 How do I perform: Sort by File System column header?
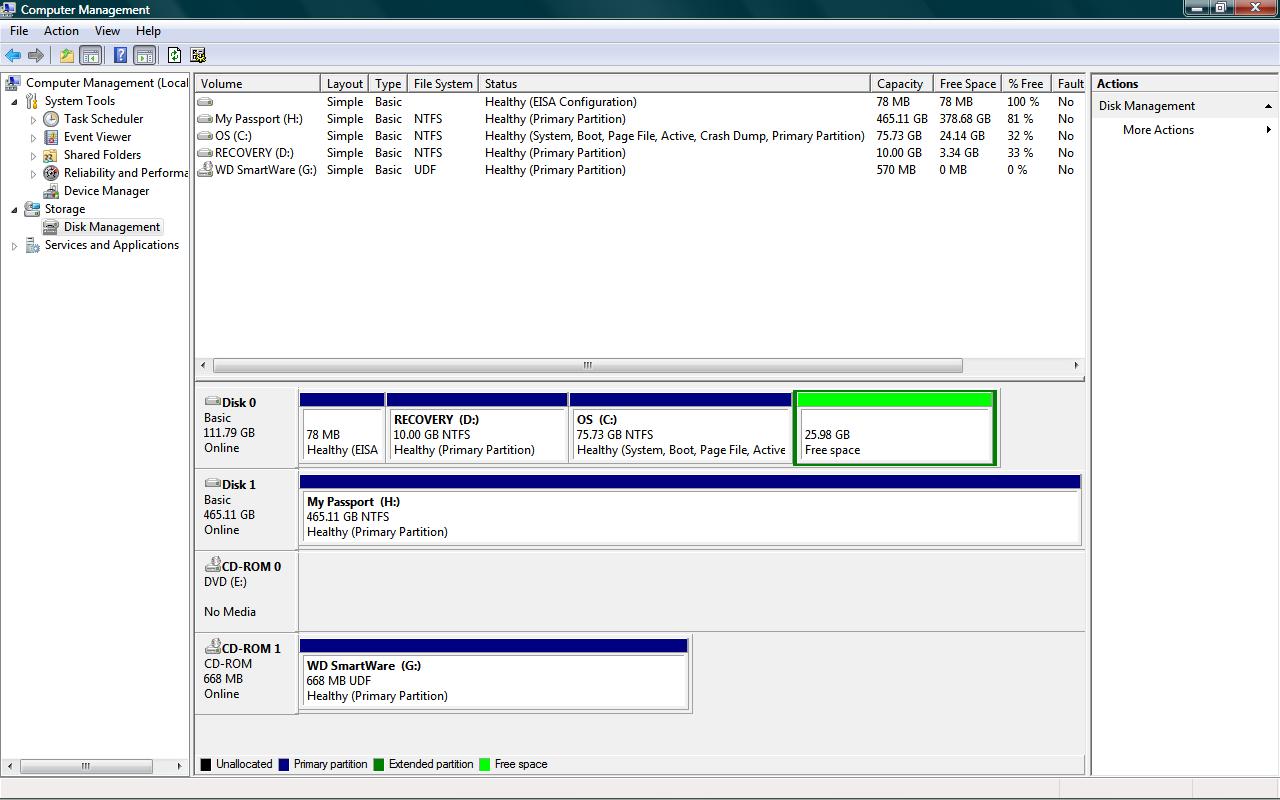pyautogui.click(x=443, y=84)
